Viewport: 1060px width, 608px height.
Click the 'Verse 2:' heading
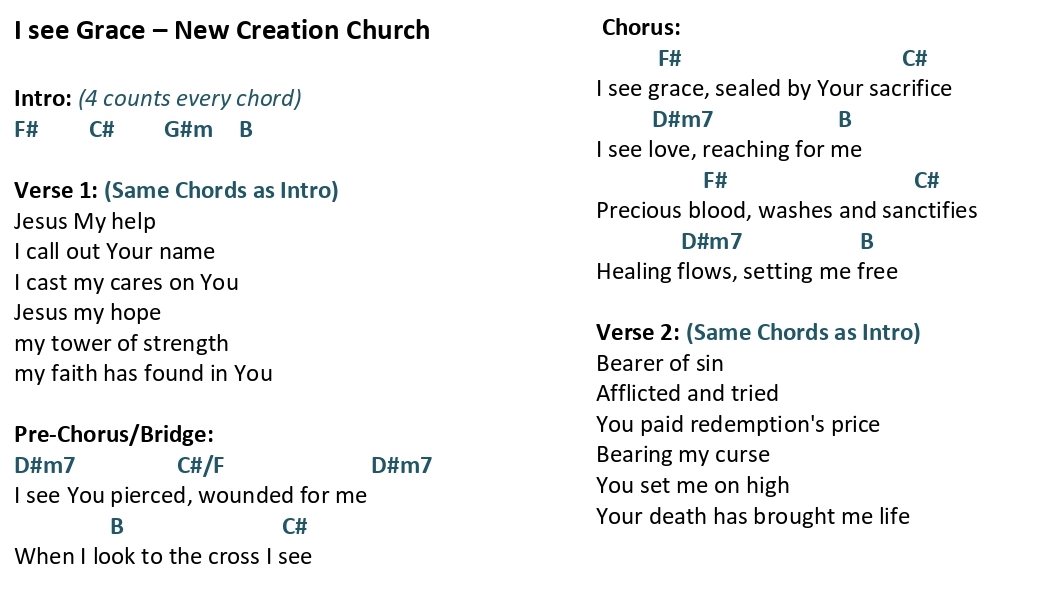[x=637, y=333]
